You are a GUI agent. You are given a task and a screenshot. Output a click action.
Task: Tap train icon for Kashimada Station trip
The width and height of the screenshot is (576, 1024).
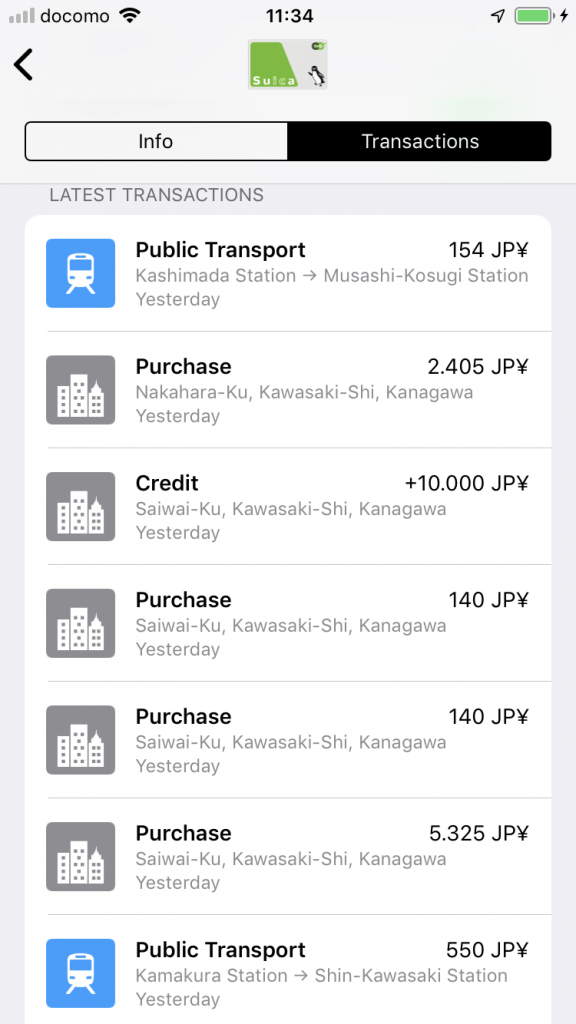[80, 273]
